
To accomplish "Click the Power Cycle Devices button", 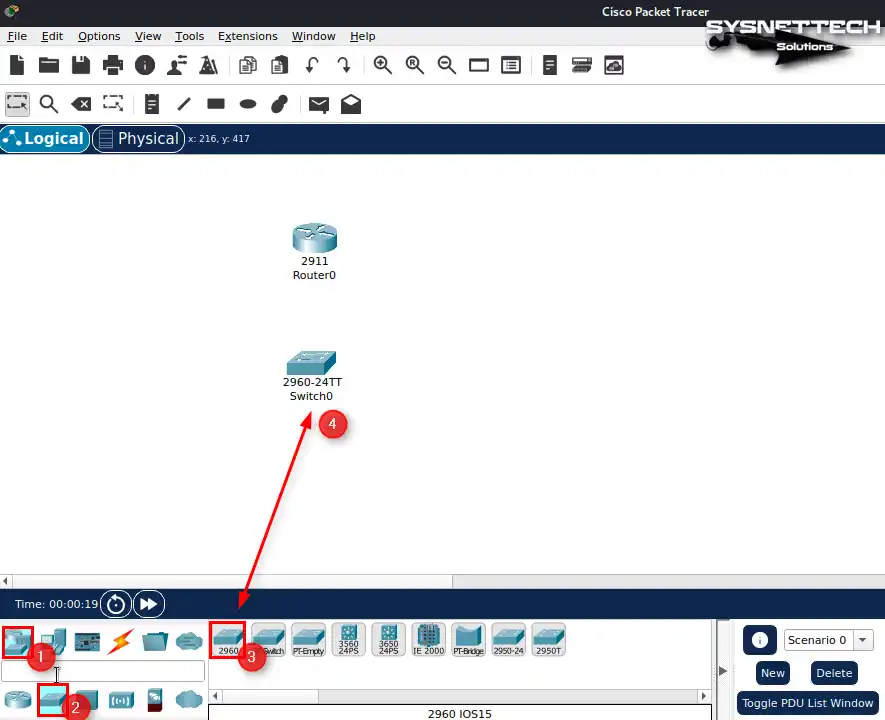I will pos(116,604).
